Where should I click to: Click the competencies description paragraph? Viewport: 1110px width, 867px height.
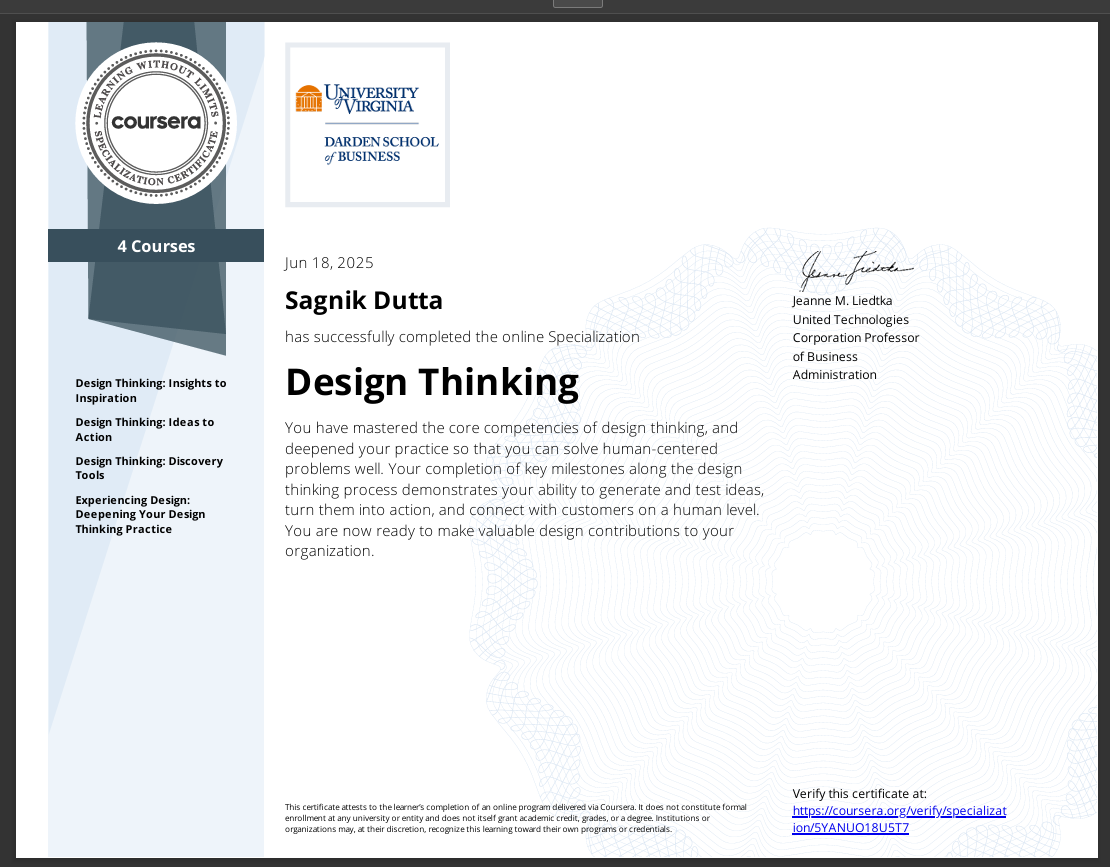[x=524, y=489]
